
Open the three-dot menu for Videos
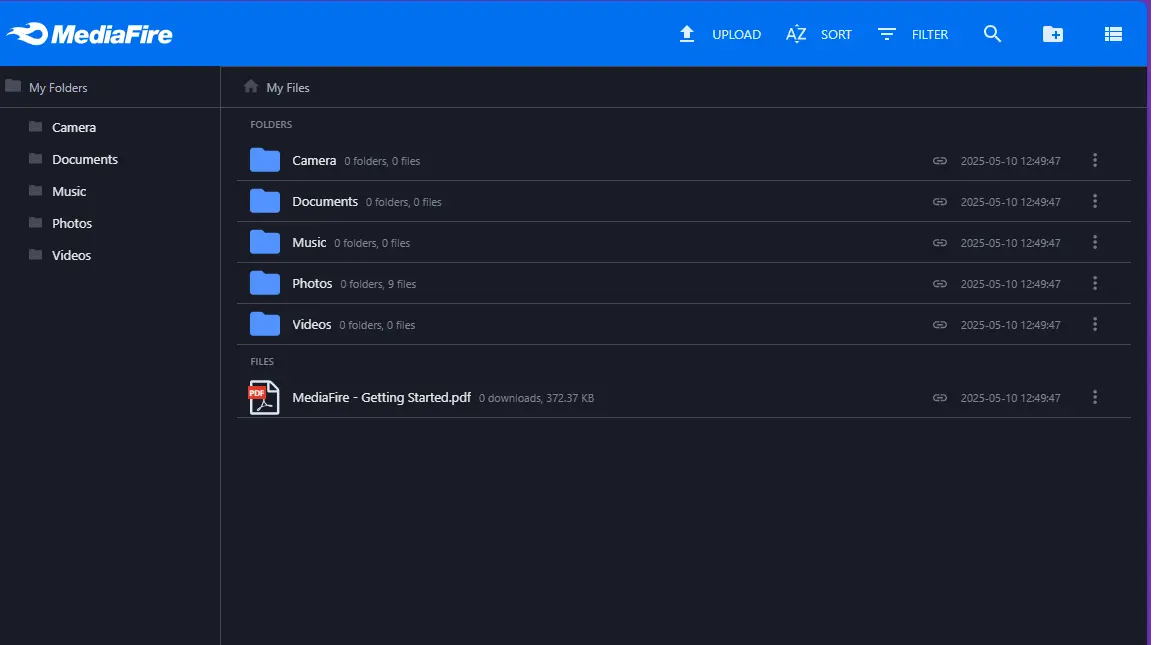(1095, 324)
